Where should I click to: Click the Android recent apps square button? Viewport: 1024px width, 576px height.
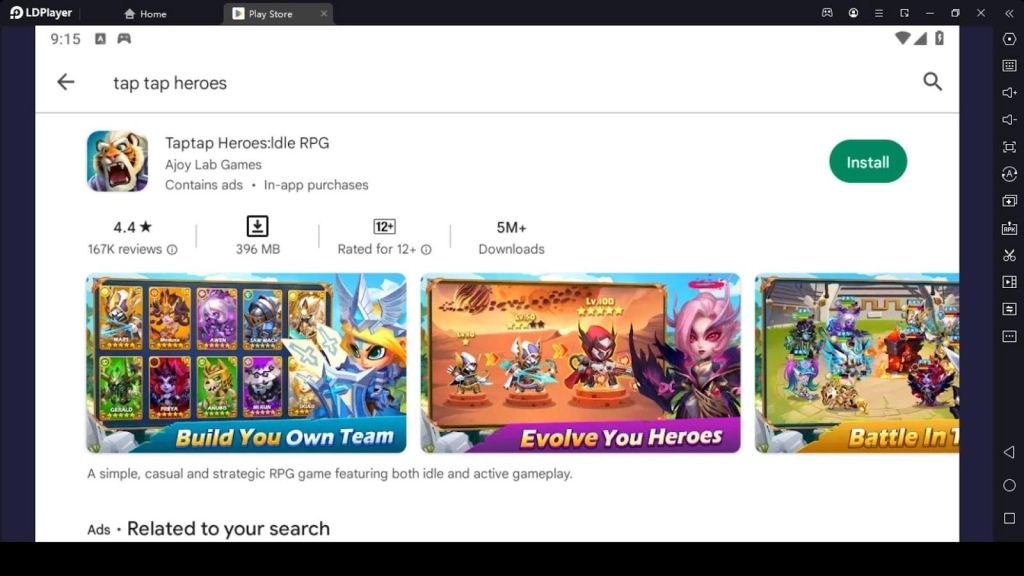(x=1009, y=518)
